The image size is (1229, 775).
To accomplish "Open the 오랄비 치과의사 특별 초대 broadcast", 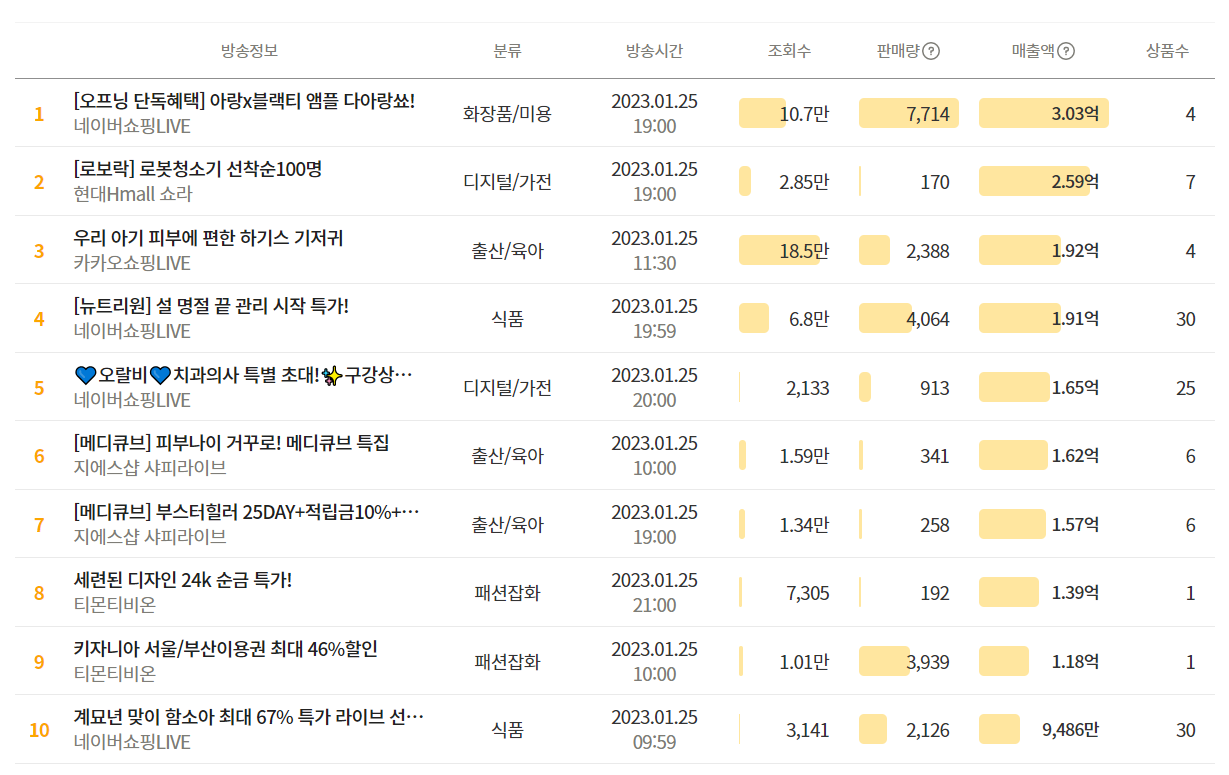I will [244, 375].
